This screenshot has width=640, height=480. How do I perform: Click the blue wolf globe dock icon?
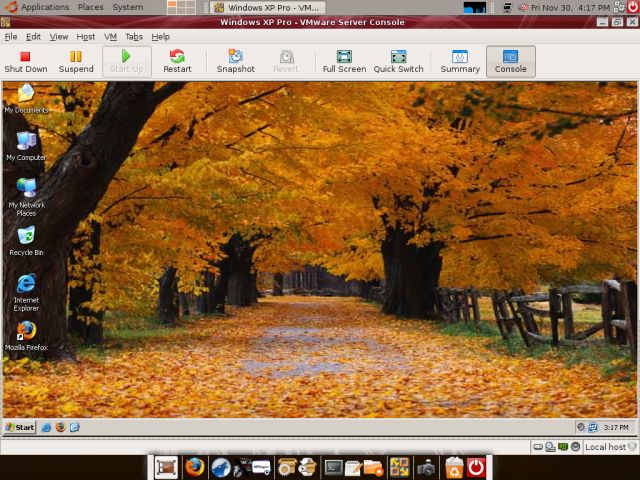tap(221, 467)
